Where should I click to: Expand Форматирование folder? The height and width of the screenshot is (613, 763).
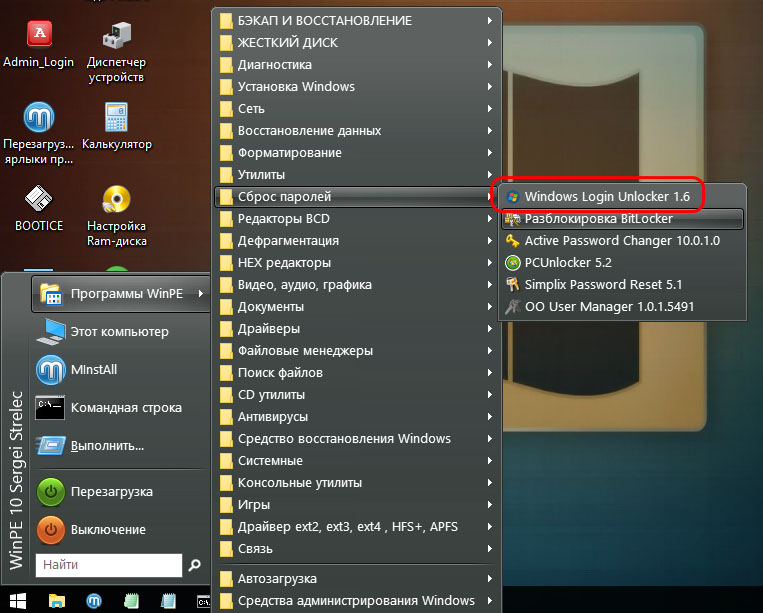[x=358, y=153]
